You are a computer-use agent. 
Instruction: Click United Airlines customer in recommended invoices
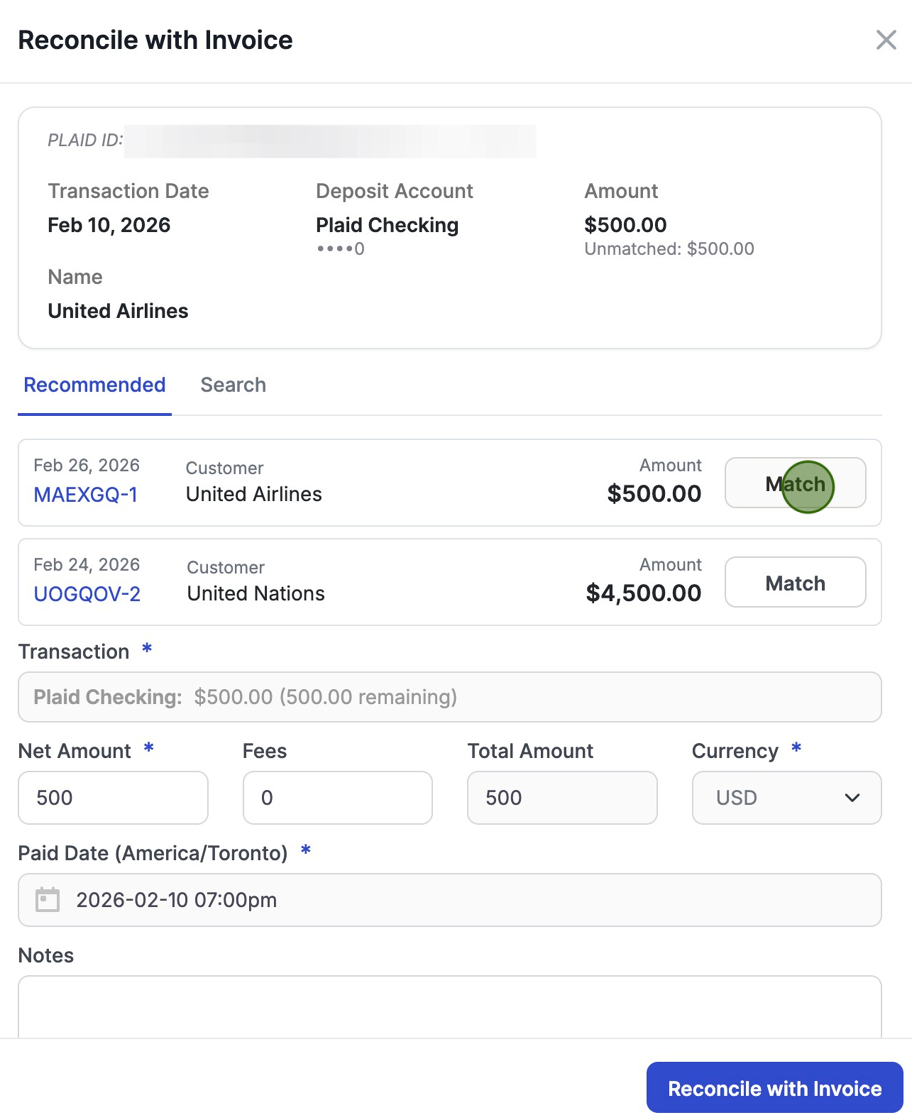click(254, 494)
